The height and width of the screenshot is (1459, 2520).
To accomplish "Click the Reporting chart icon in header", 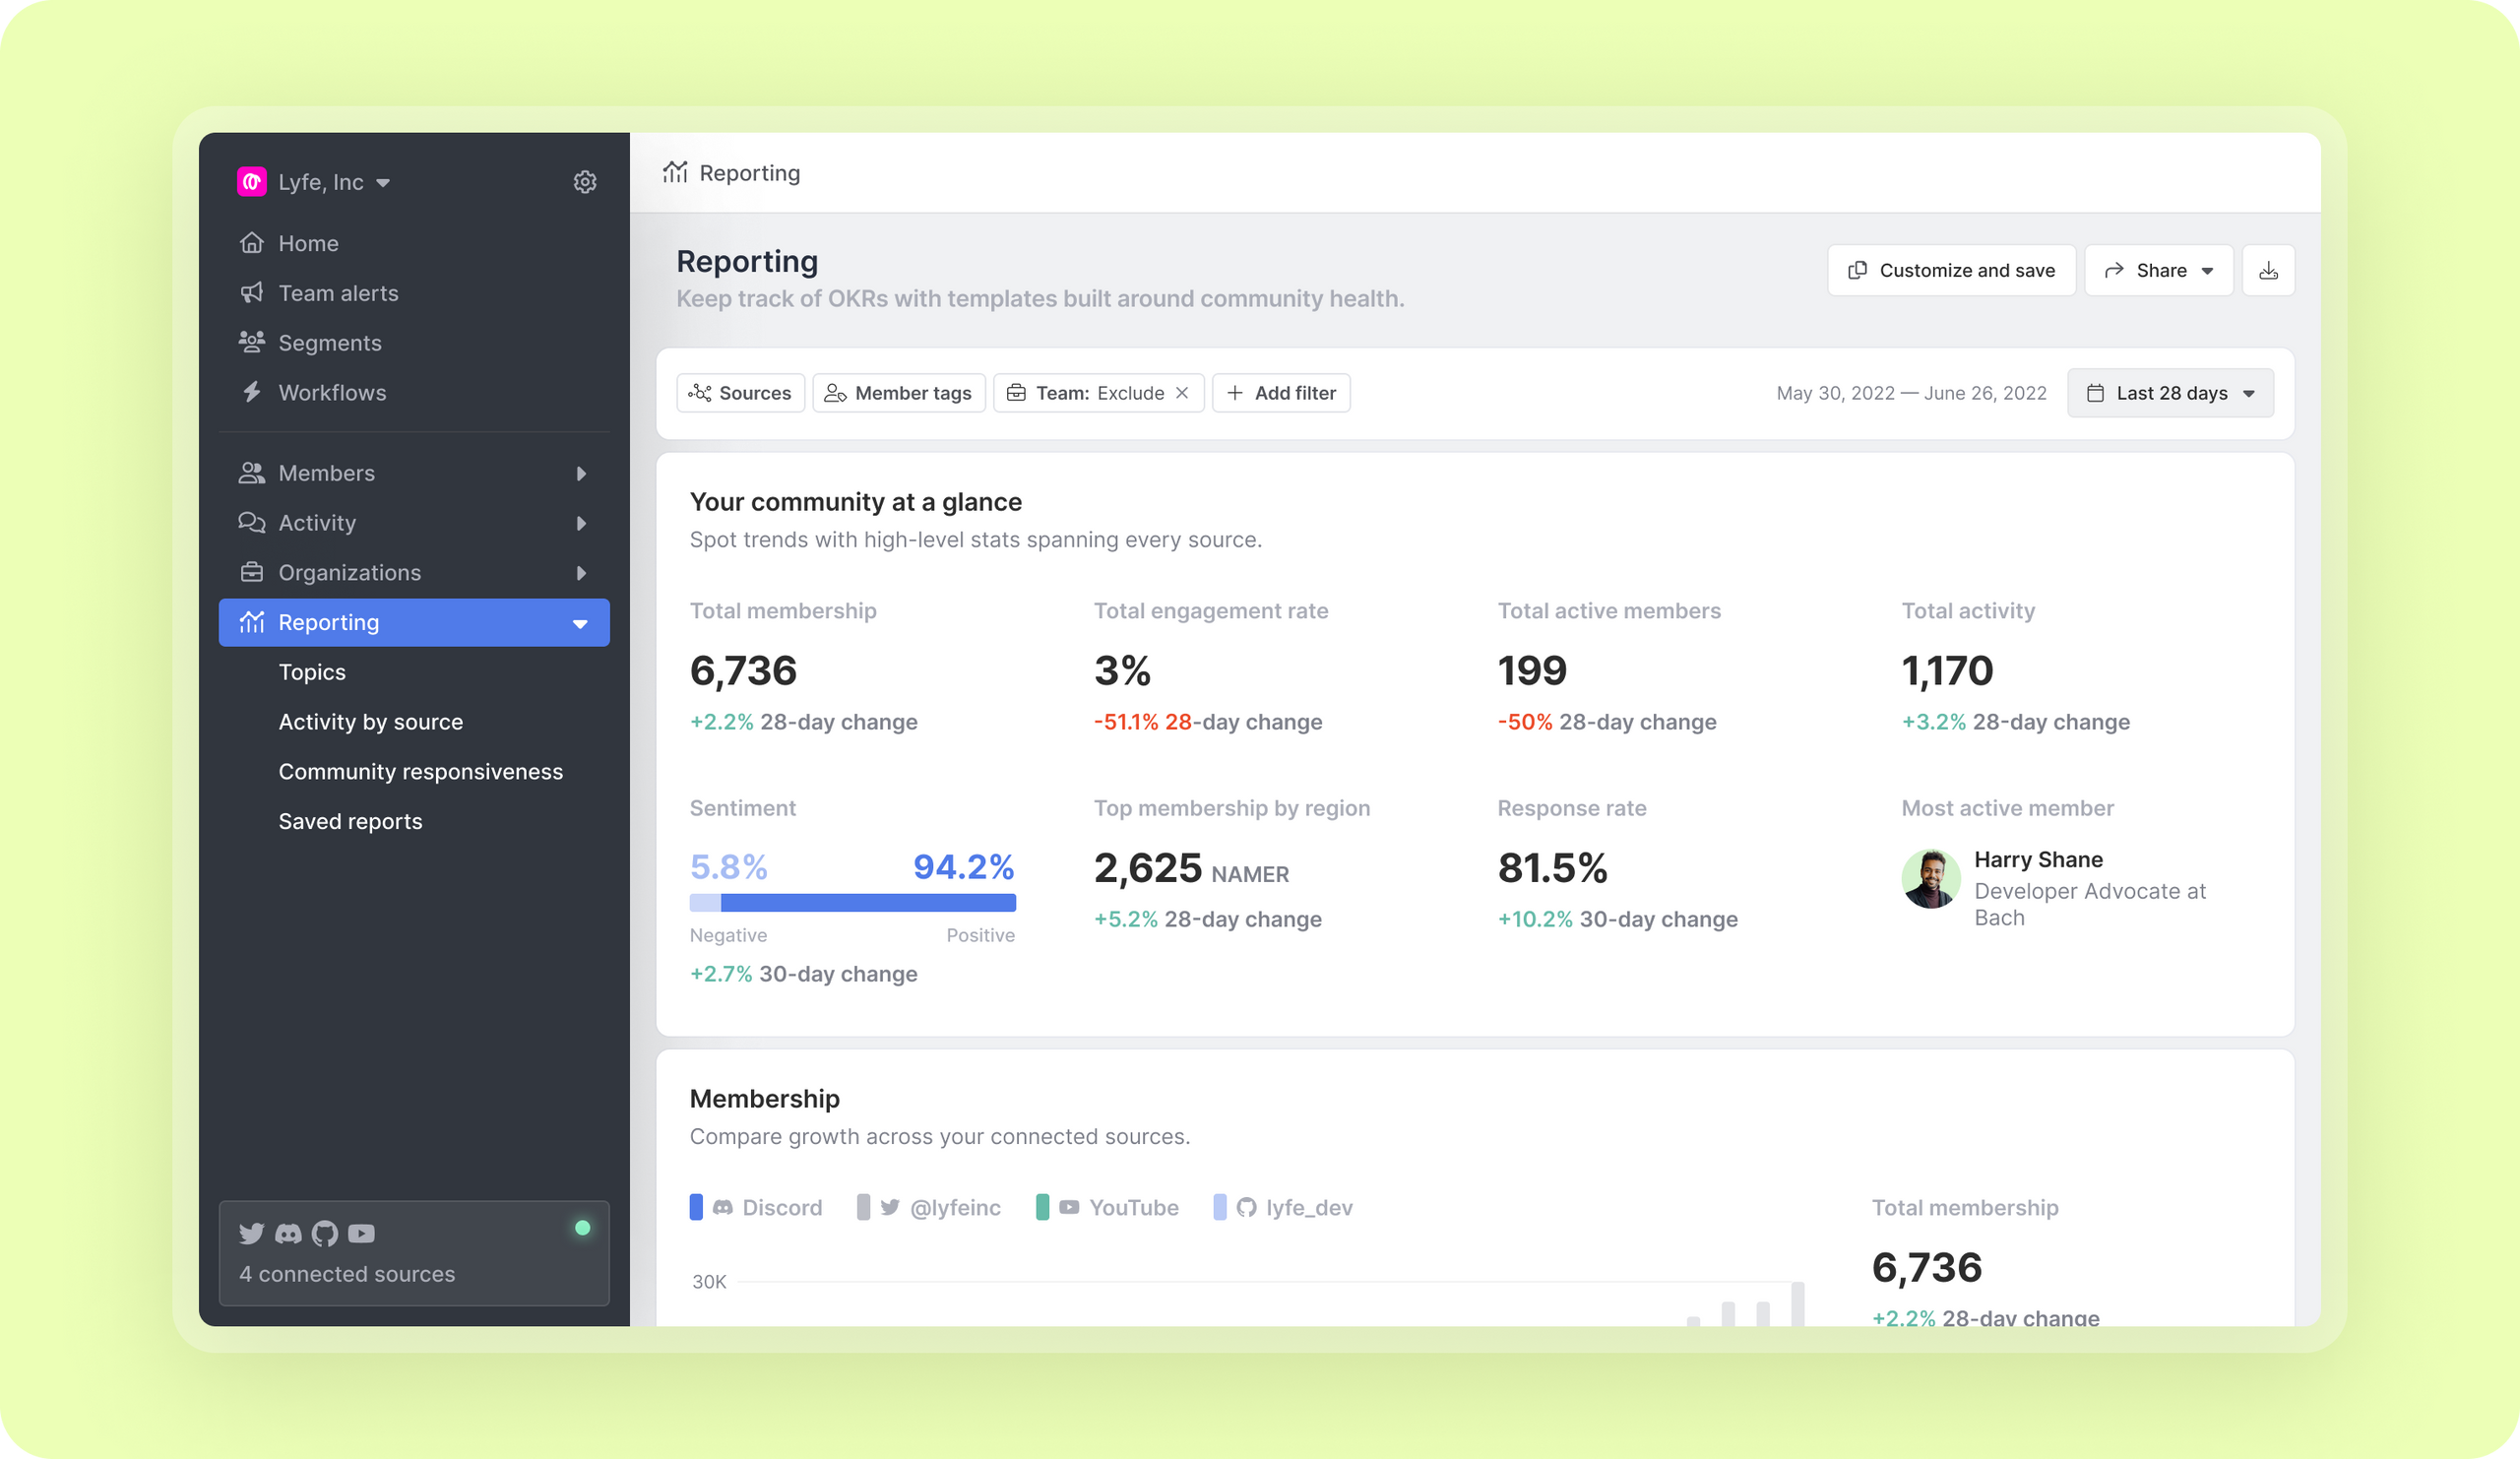I will (675, 172).
